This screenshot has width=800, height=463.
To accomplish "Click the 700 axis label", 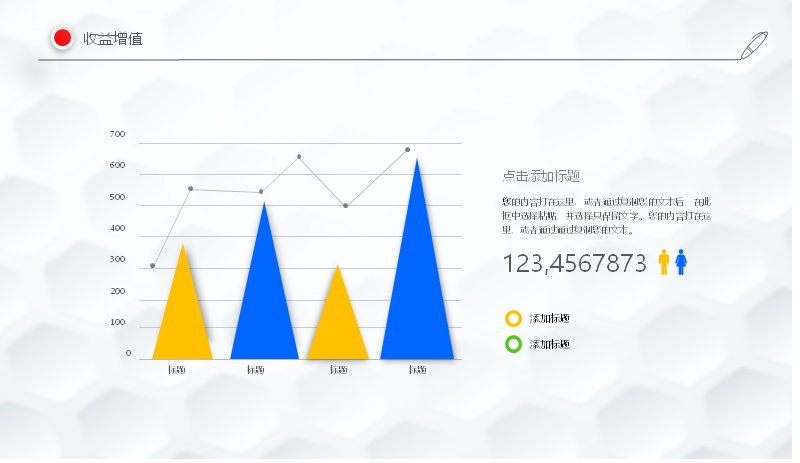I will tap(117, 134).
